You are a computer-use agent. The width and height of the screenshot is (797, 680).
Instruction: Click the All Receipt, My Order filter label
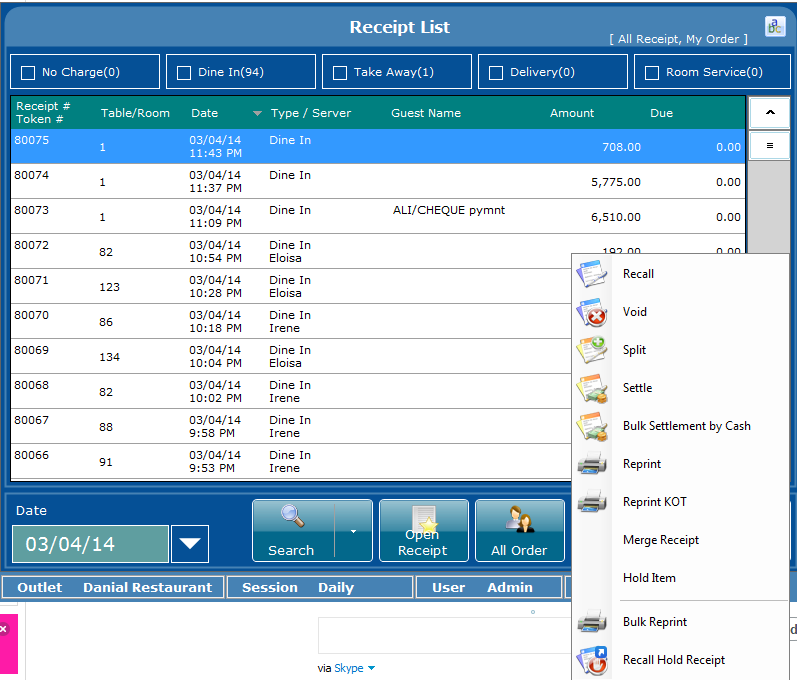tap(679, 39)
